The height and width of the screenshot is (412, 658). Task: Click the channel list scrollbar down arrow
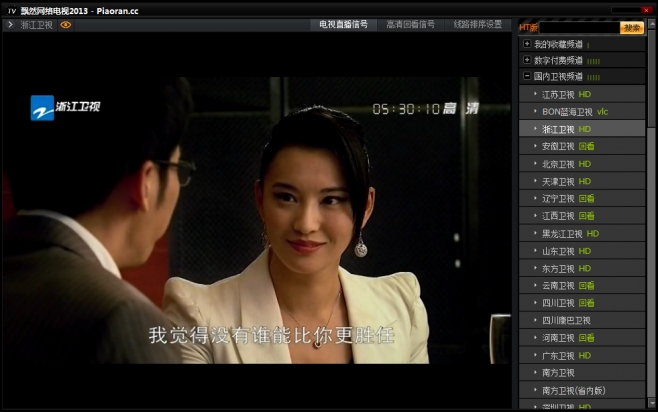652,403
